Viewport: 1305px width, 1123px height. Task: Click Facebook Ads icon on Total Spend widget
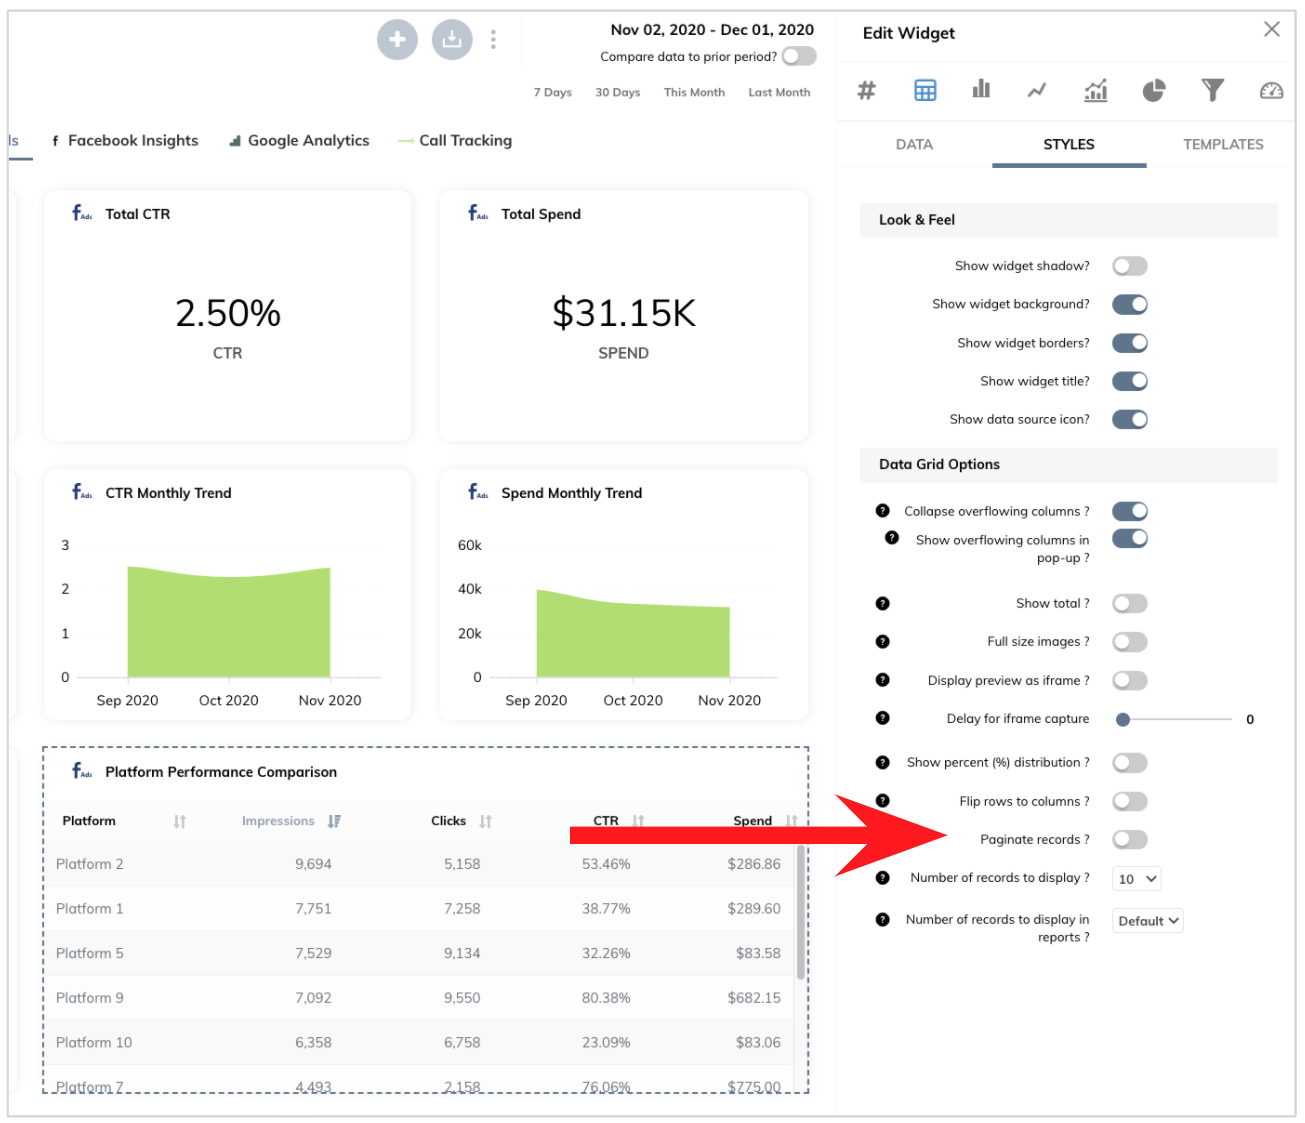(x=478, y=213)
